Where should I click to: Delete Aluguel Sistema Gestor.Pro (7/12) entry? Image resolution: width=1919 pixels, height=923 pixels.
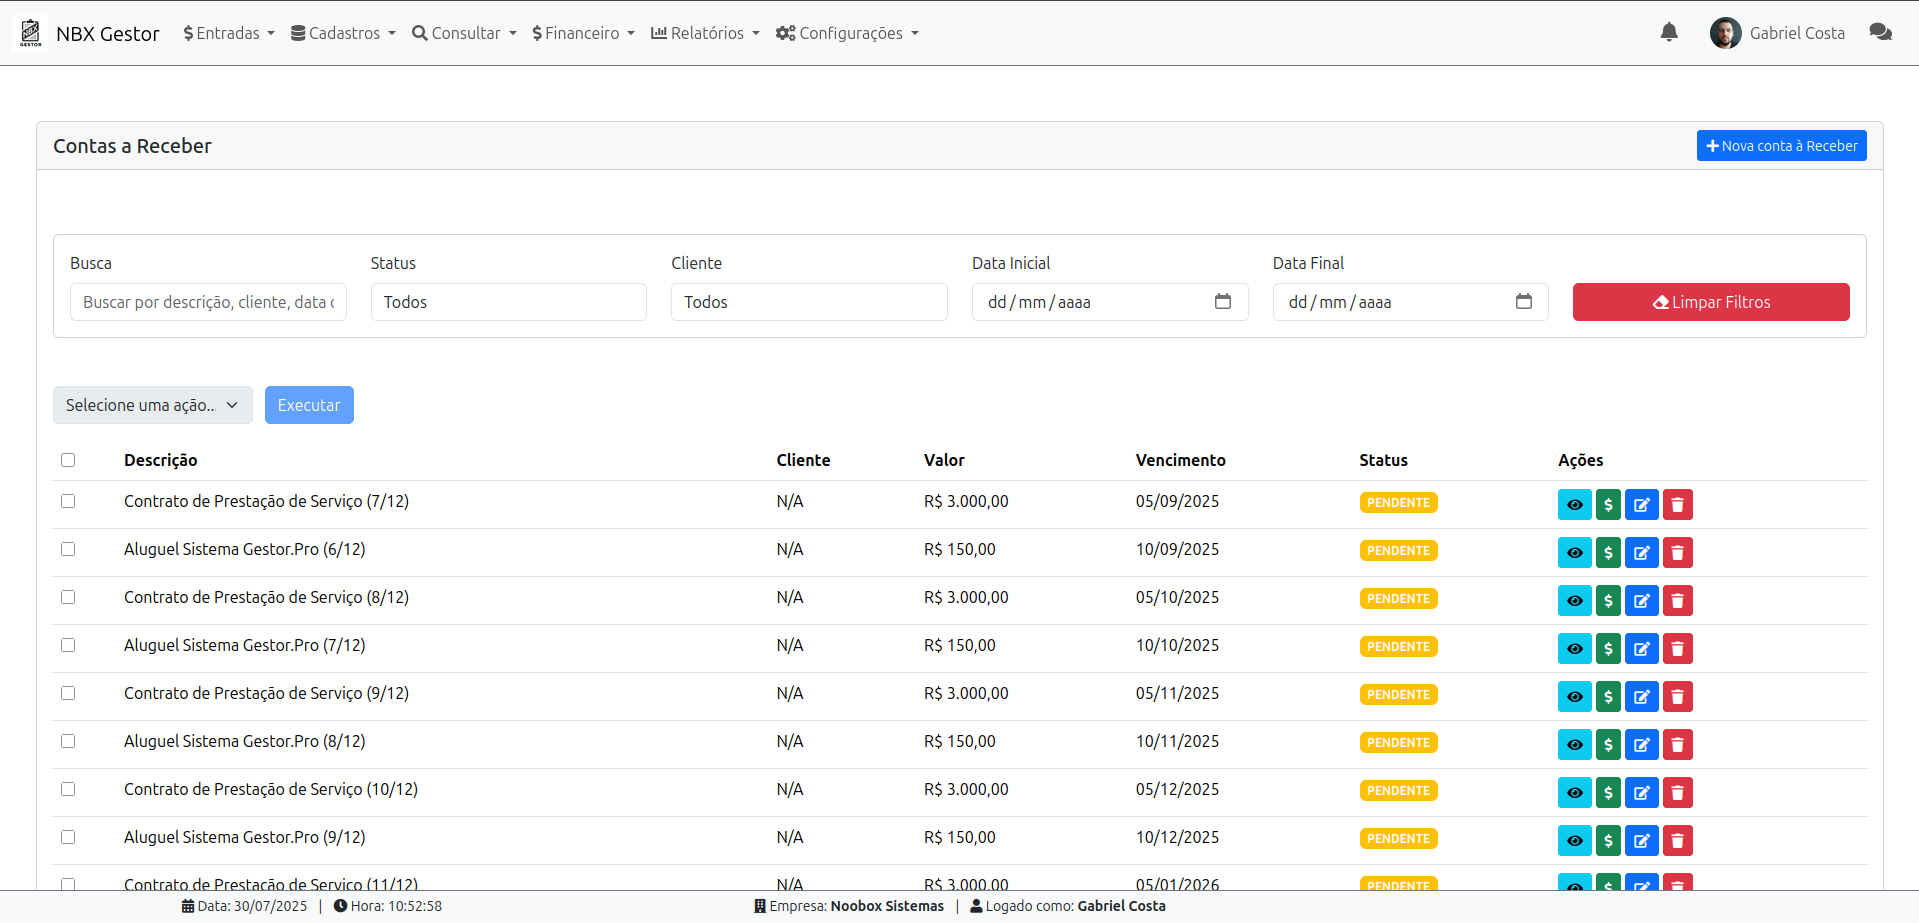1677,649
